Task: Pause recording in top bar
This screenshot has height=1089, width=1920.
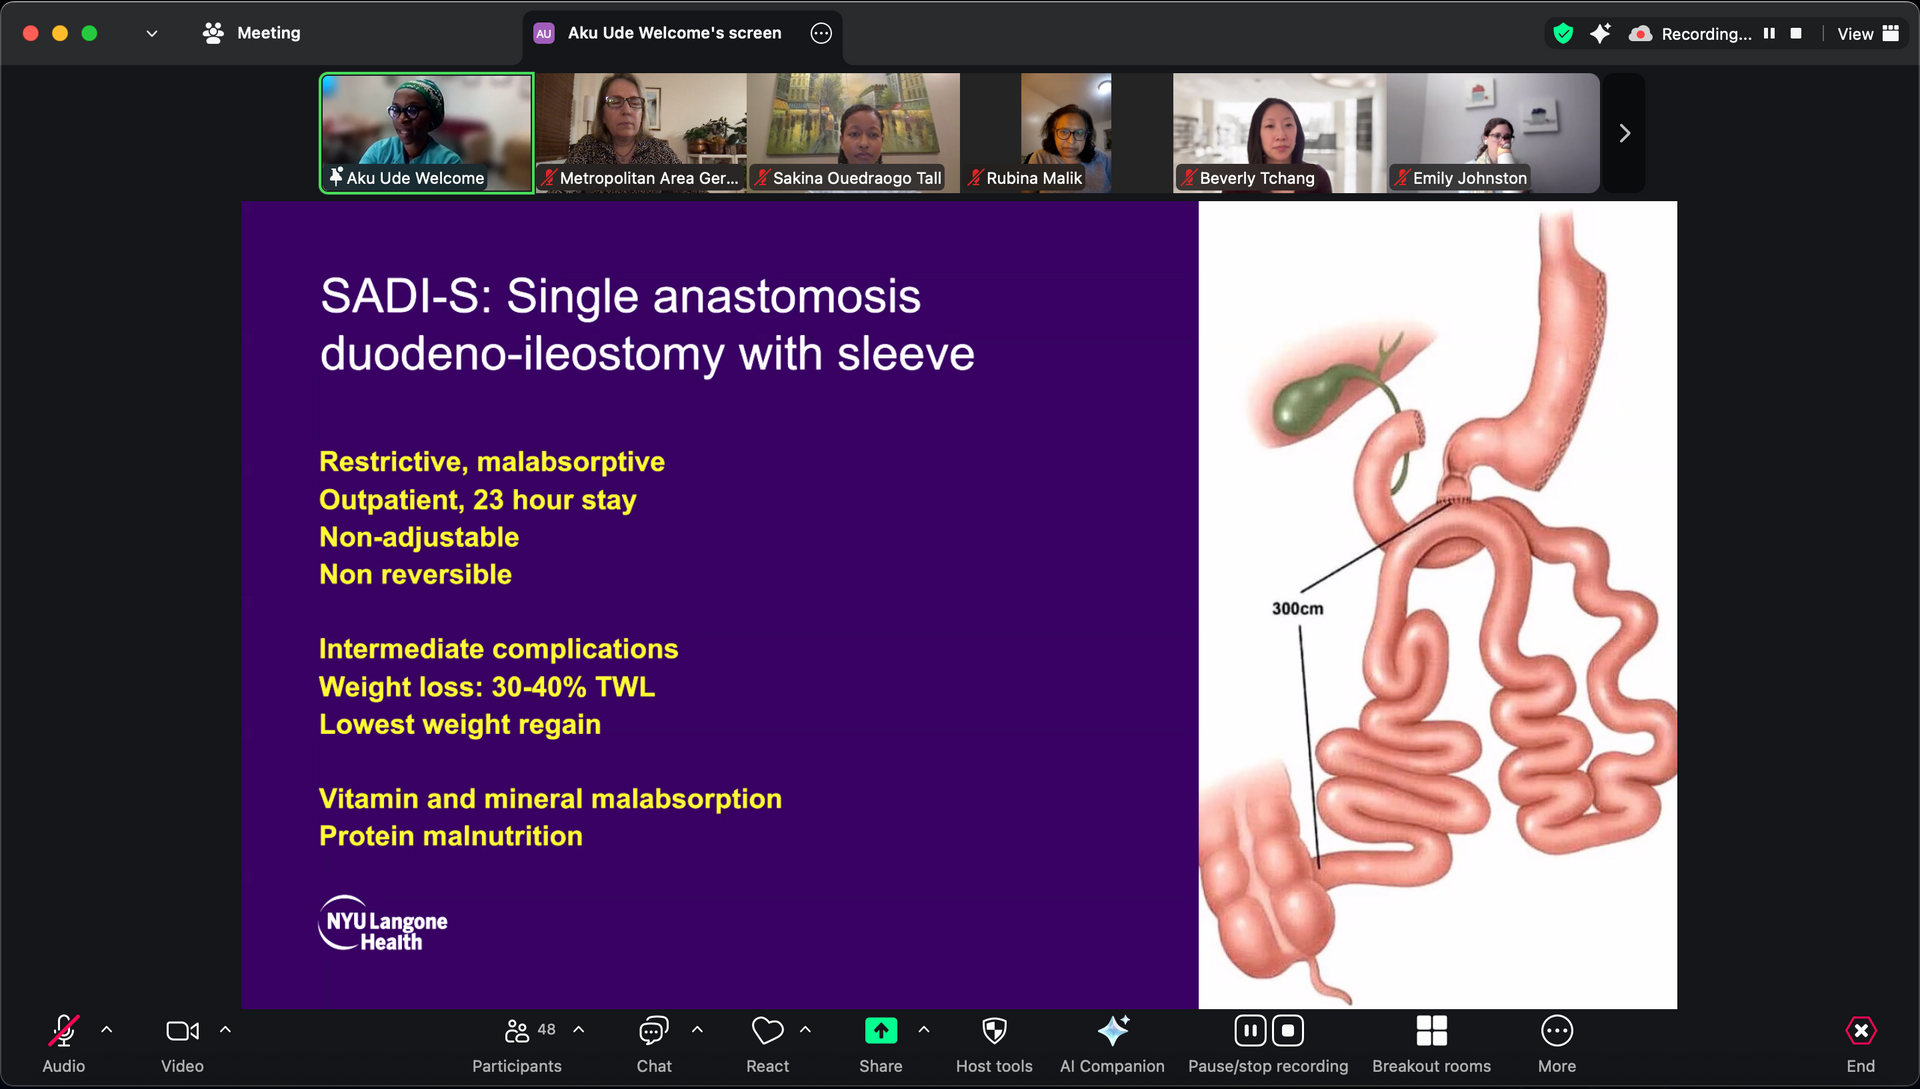Action: [x=1769, y=33]
